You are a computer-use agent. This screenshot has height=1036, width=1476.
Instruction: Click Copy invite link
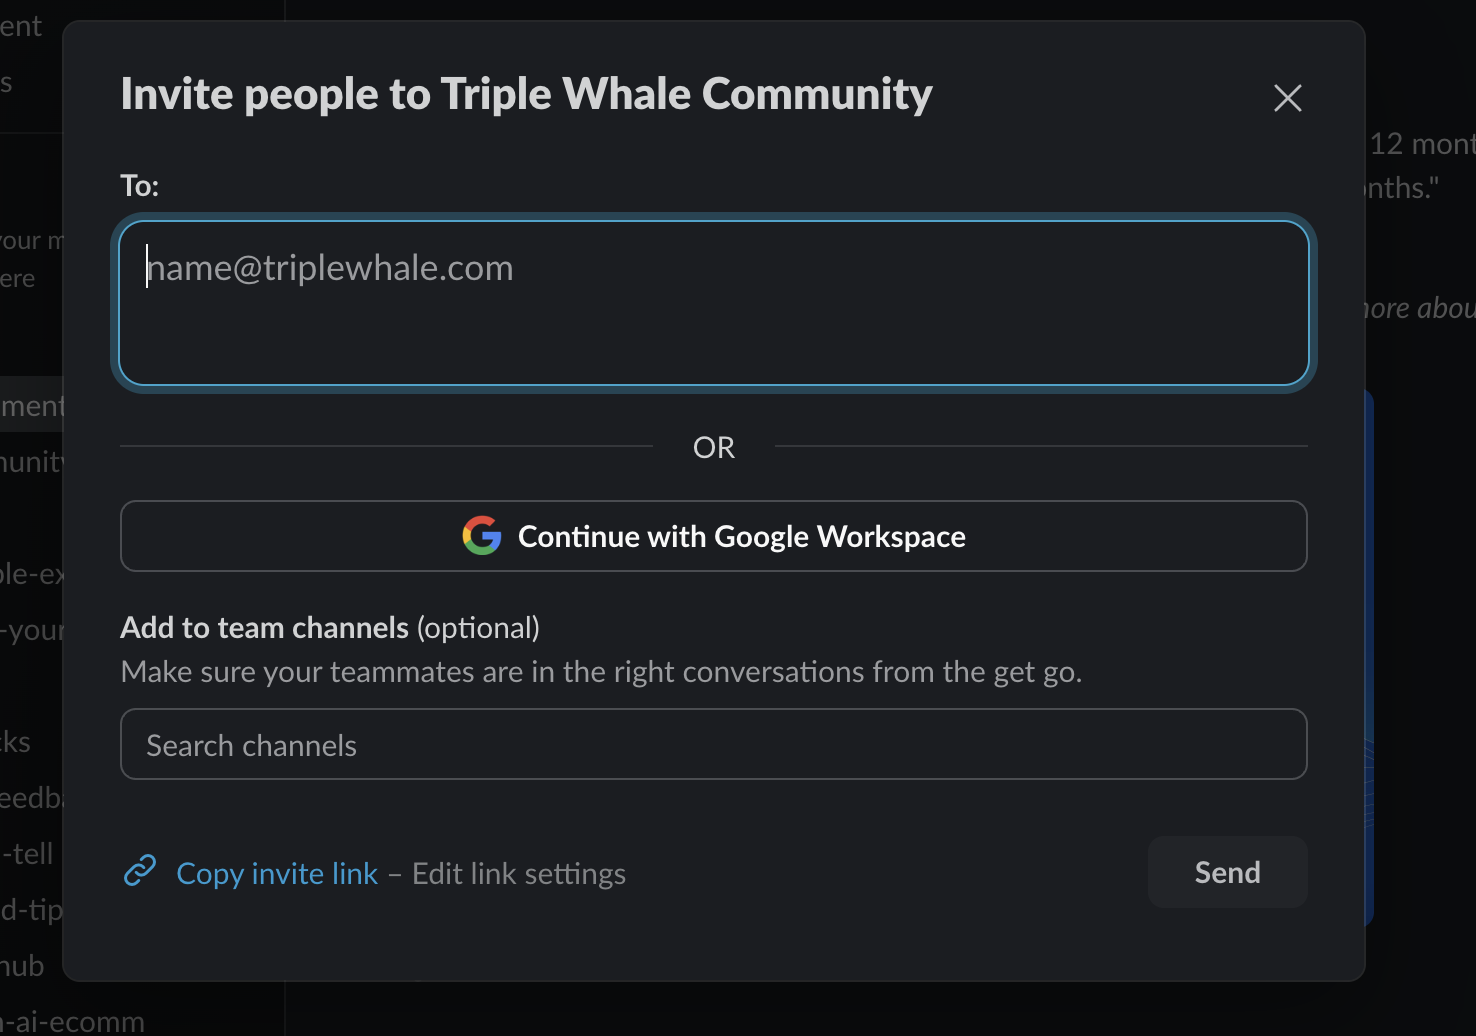[x=276, y=872]
